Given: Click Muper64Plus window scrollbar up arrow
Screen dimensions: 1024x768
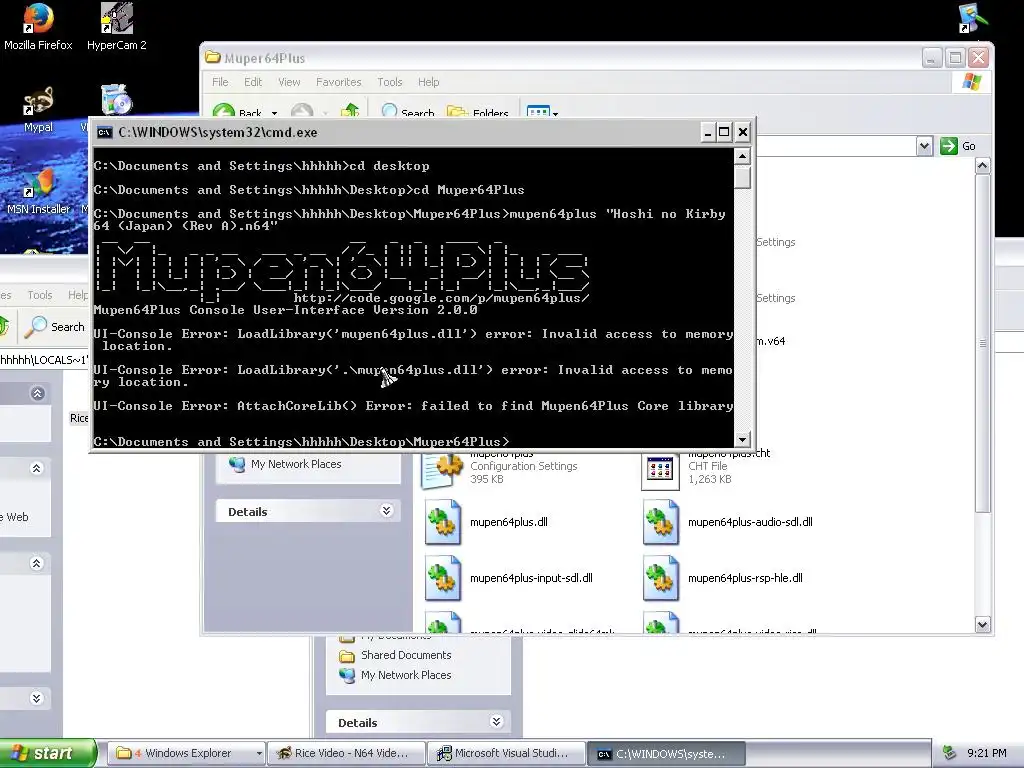Looking at the screenshot, I should click(983, 166).
